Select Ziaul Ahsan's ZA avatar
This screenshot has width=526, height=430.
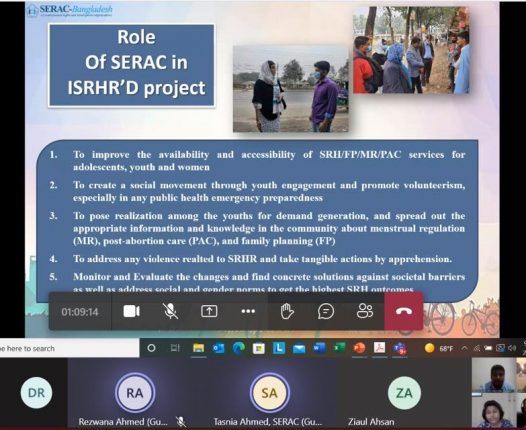coord(404,393)
